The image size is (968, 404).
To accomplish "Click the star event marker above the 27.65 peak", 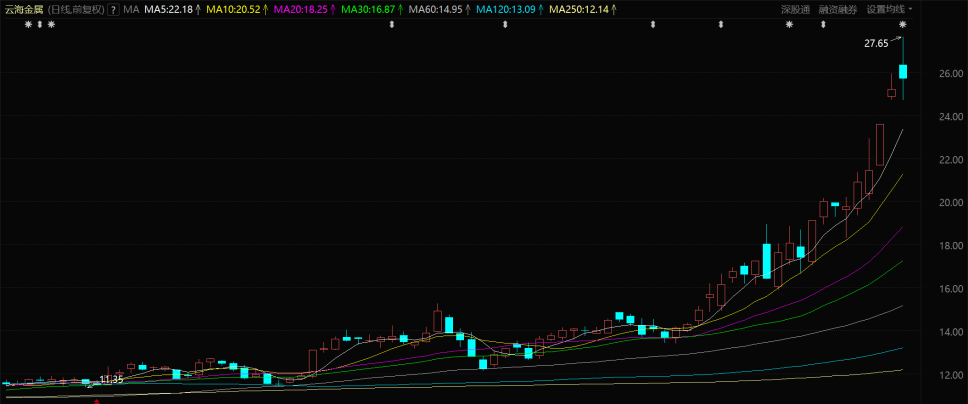I will 903,25.
